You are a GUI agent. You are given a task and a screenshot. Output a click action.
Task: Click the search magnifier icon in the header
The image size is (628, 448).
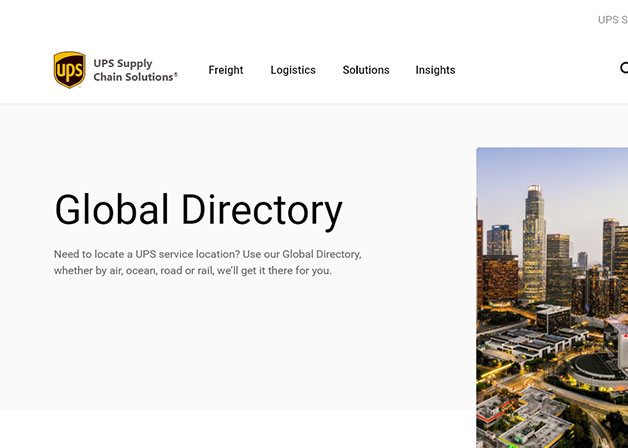pyautogui.click(x=624, y=68)
